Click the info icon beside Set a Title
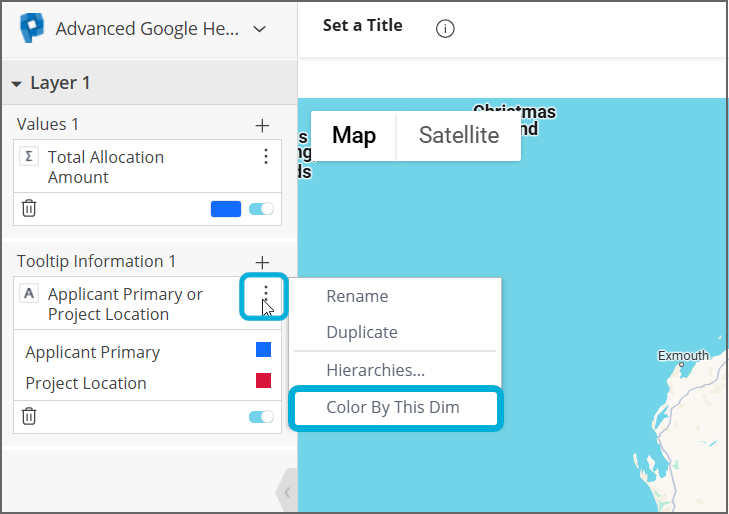Image resolution: width=729 pixels, height=514 pixels. (x=446, y=28)
